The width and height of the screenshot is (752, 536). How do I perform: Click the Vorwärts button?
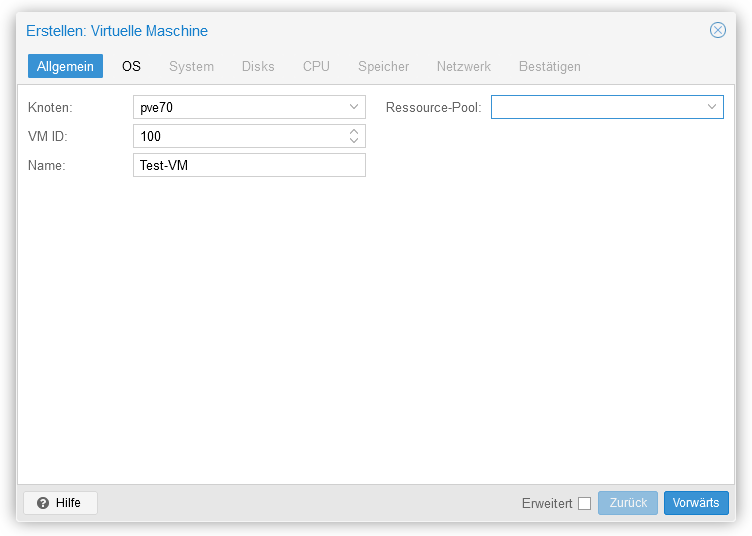(696, 503)
